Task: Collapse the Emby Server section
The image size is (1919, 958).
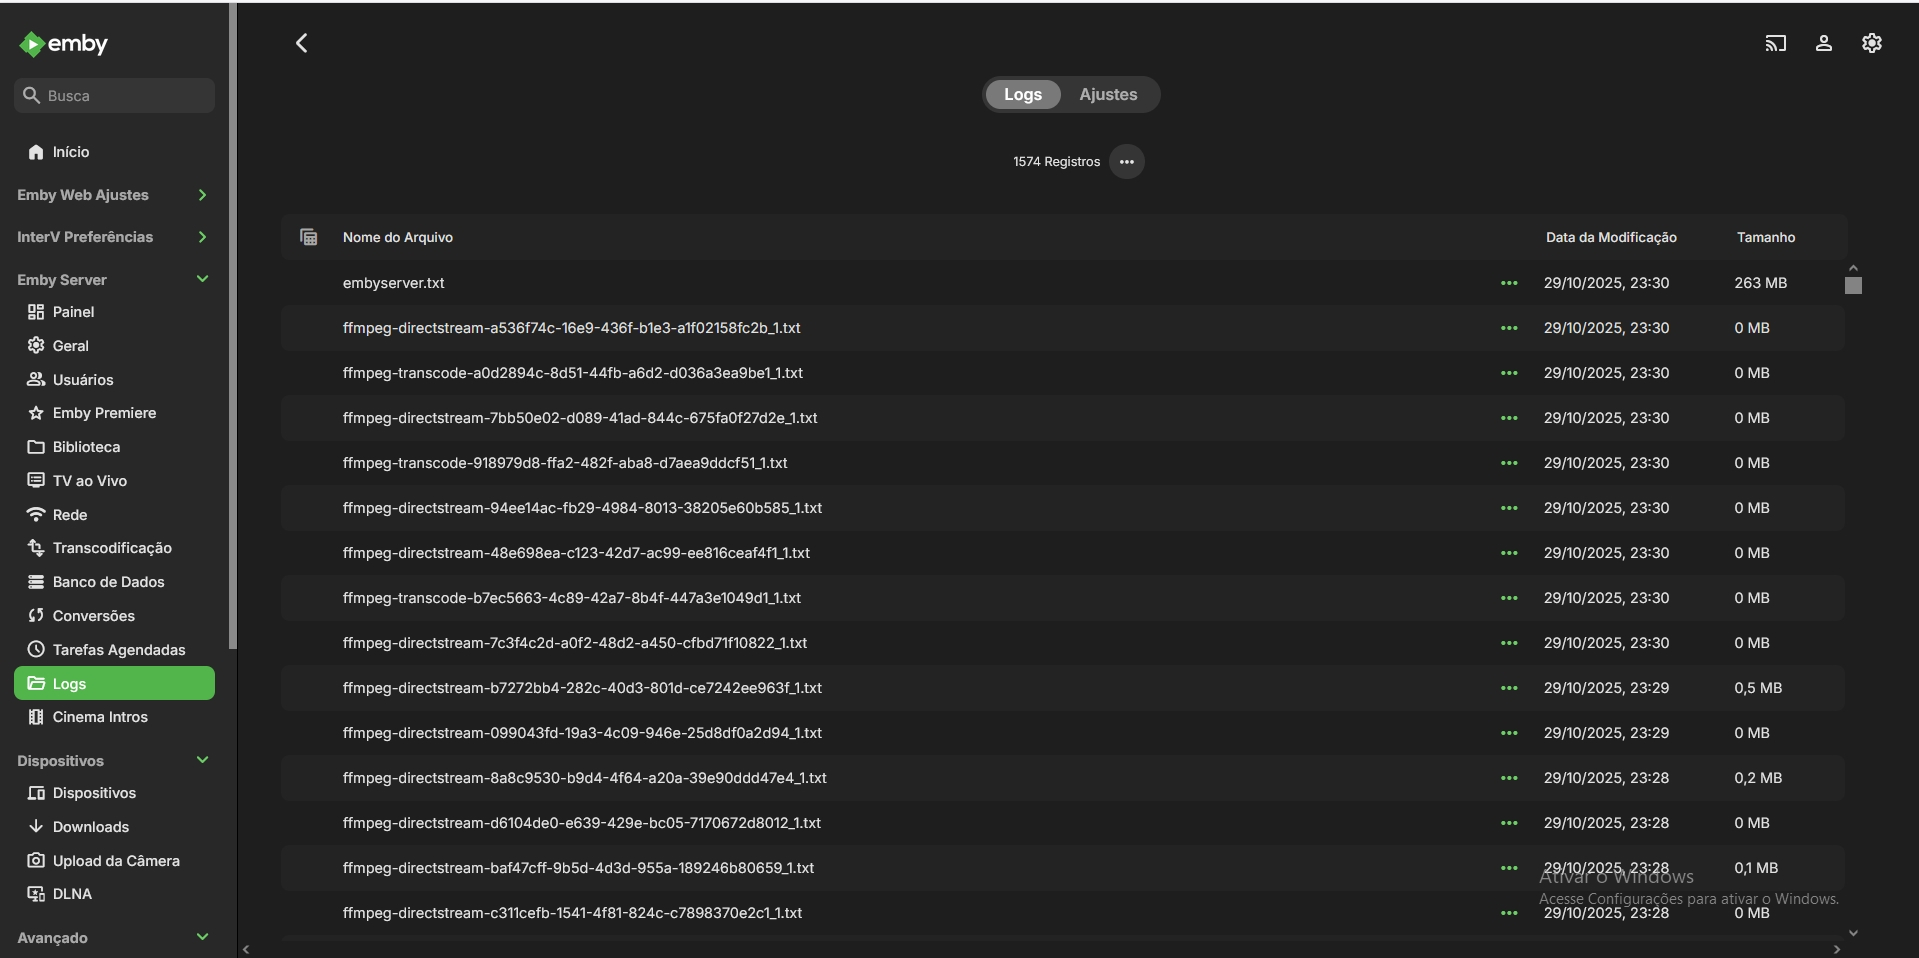Action: [x=114, y=280]
